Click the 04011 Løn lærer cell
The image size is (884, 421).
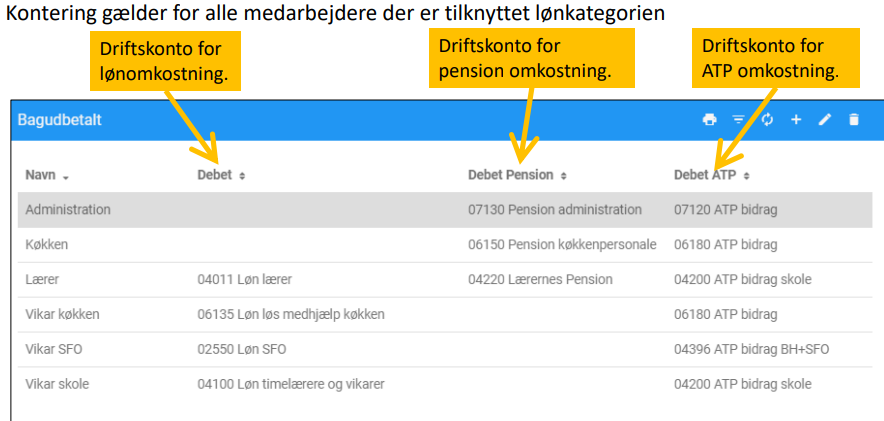coord(245,280)
